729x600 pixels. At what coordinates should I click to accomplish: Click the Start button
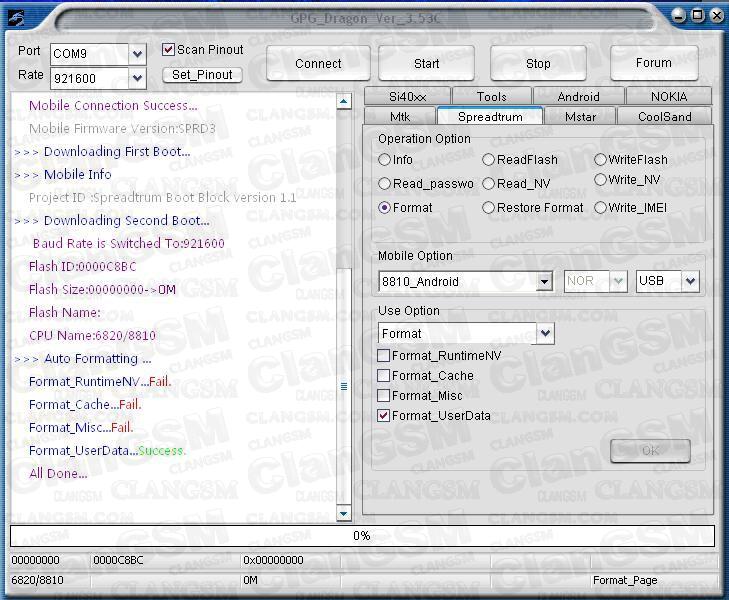[426, 64]
